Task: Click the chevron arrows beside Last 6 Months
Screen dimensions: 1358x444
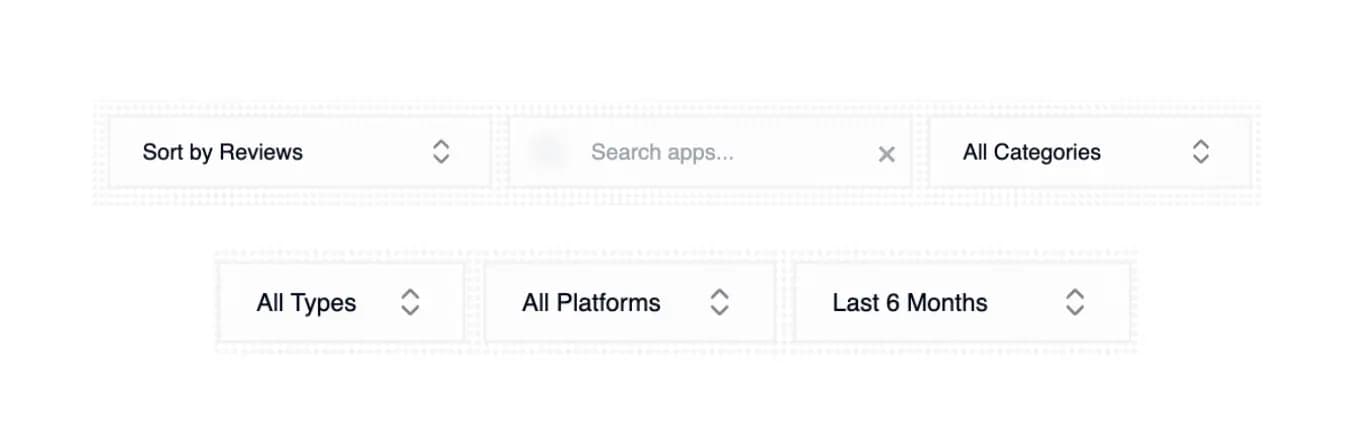Action: coord(1075,303)
